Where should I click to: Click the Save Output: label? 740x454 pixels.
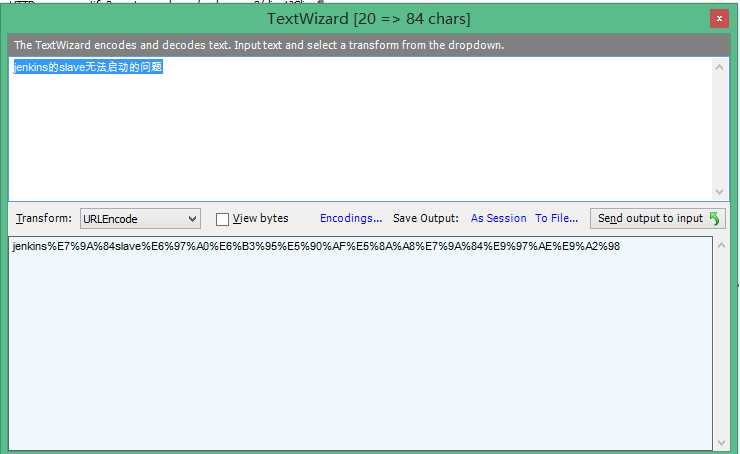pos(426,218)
